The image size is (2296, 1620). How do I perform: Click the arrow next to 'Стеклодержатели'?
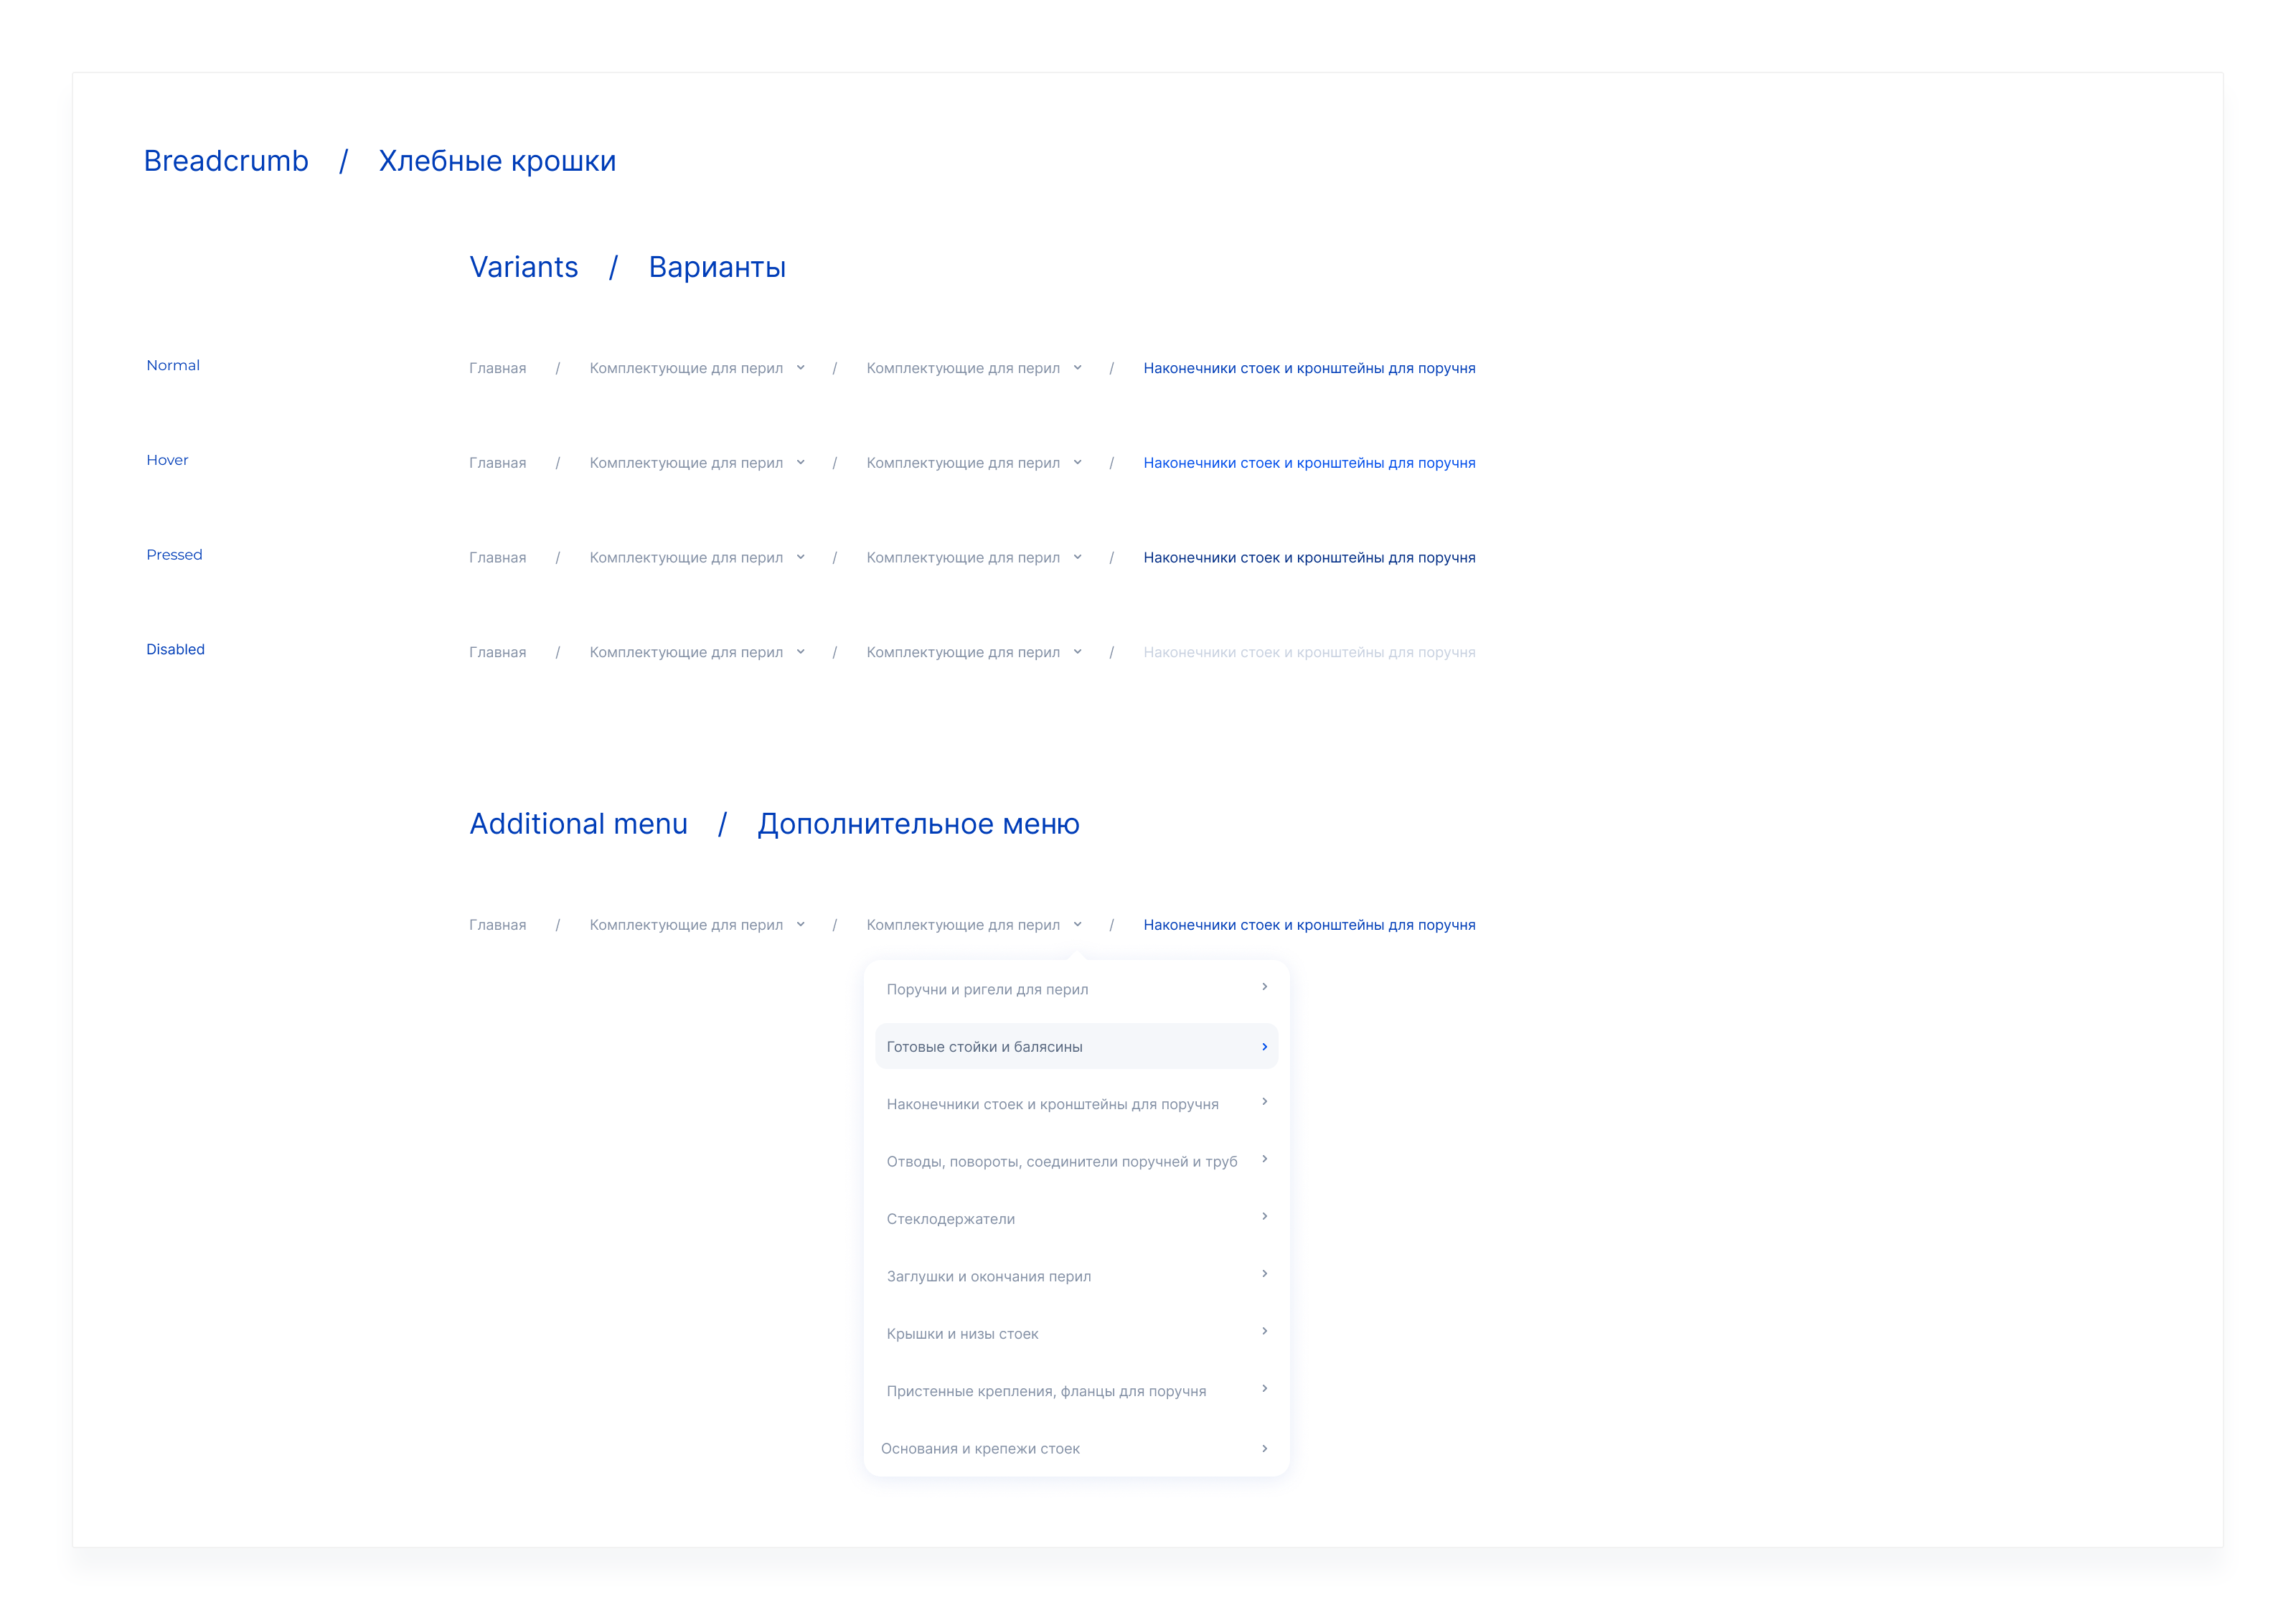click(1264, 1217)
